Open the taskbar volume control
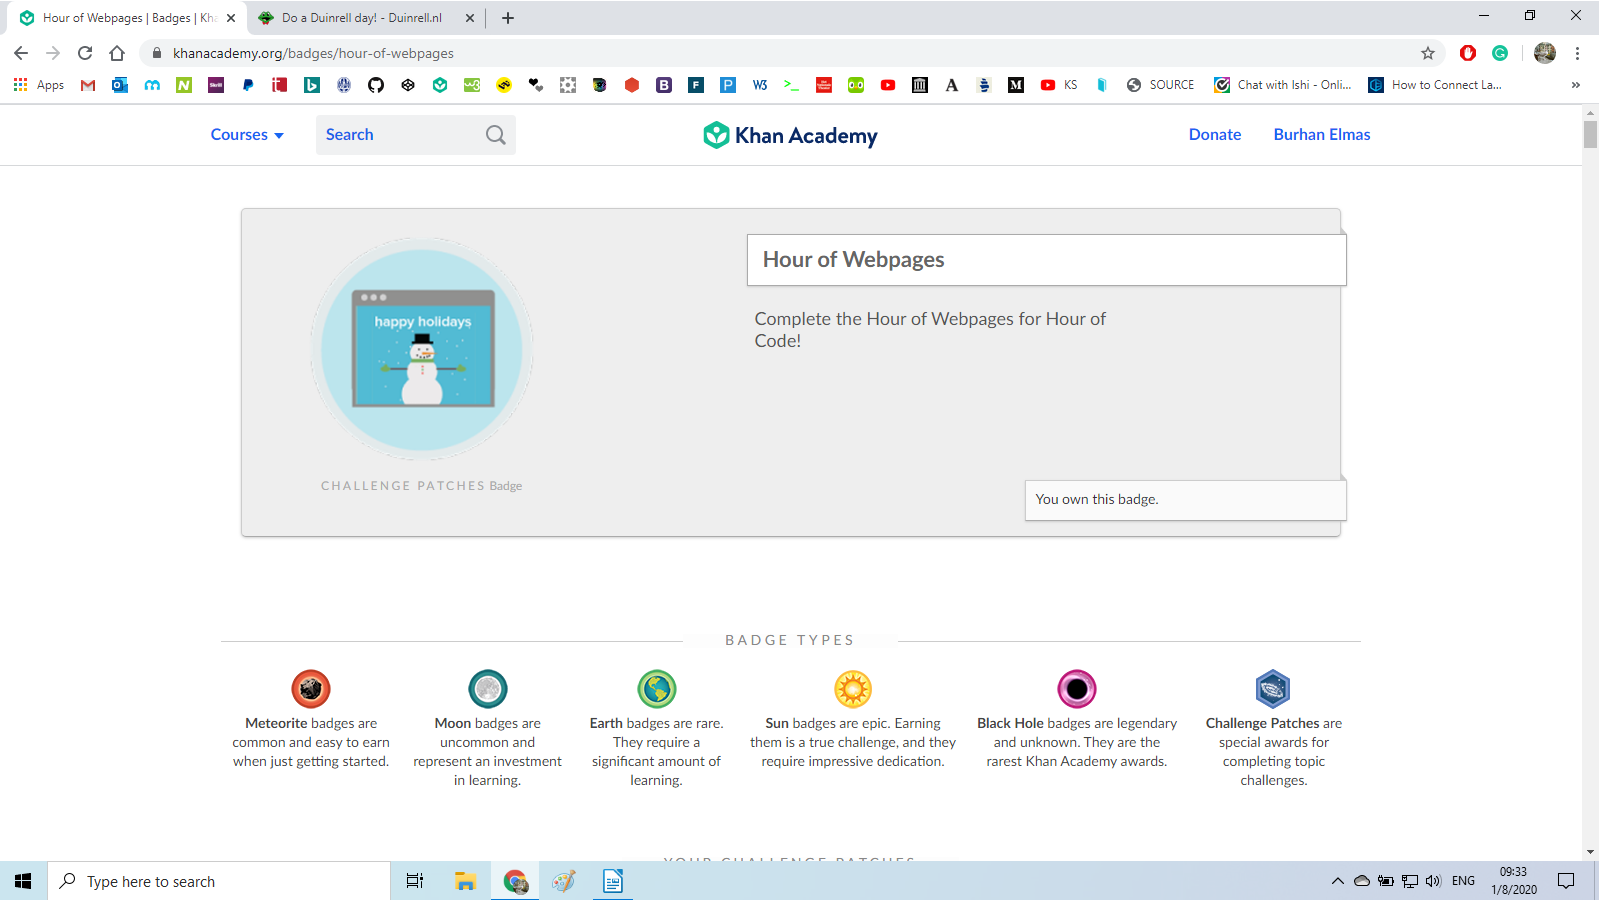The image size is (1600, 900). pos(1434,881)
